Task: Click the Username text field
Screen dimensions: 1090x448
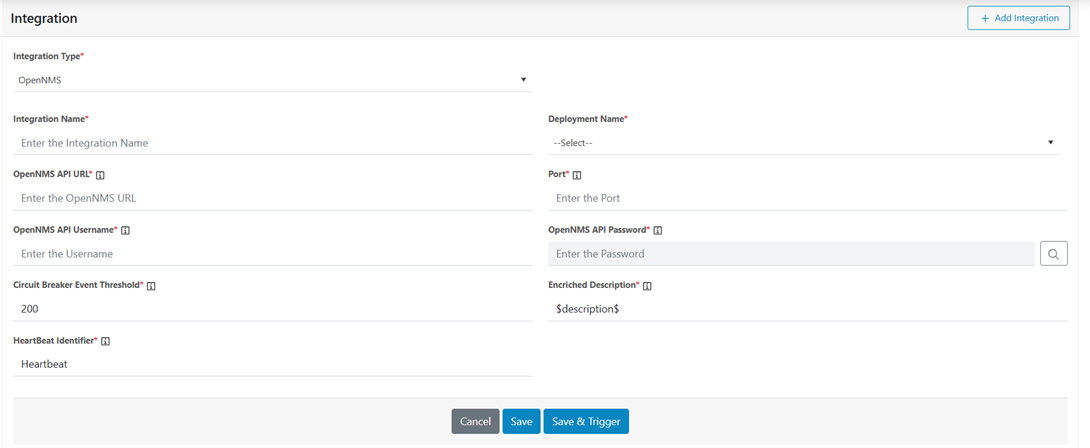Action: (272, 254)
